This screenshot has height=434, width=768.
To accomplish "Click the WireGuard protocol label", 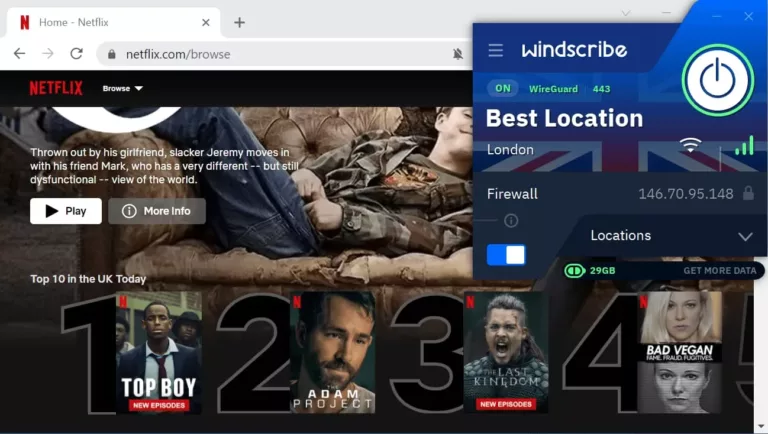I will [553, 89].
